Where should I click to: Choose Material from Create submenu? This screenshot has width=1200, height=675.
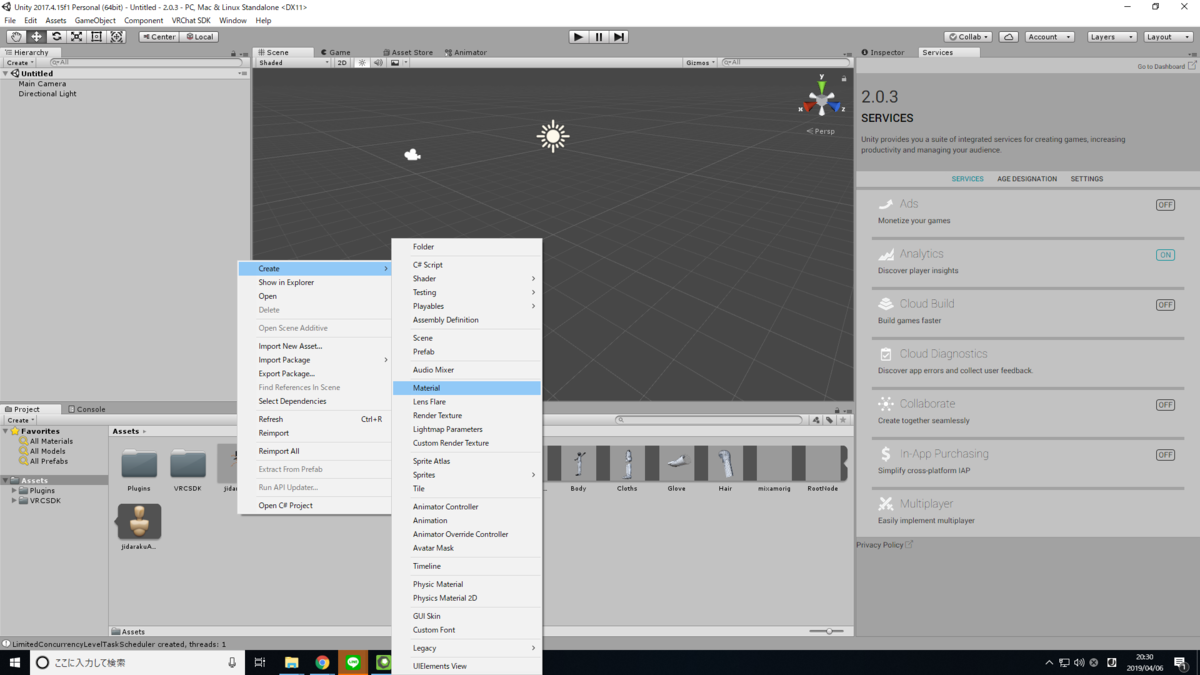pos(467,388)
